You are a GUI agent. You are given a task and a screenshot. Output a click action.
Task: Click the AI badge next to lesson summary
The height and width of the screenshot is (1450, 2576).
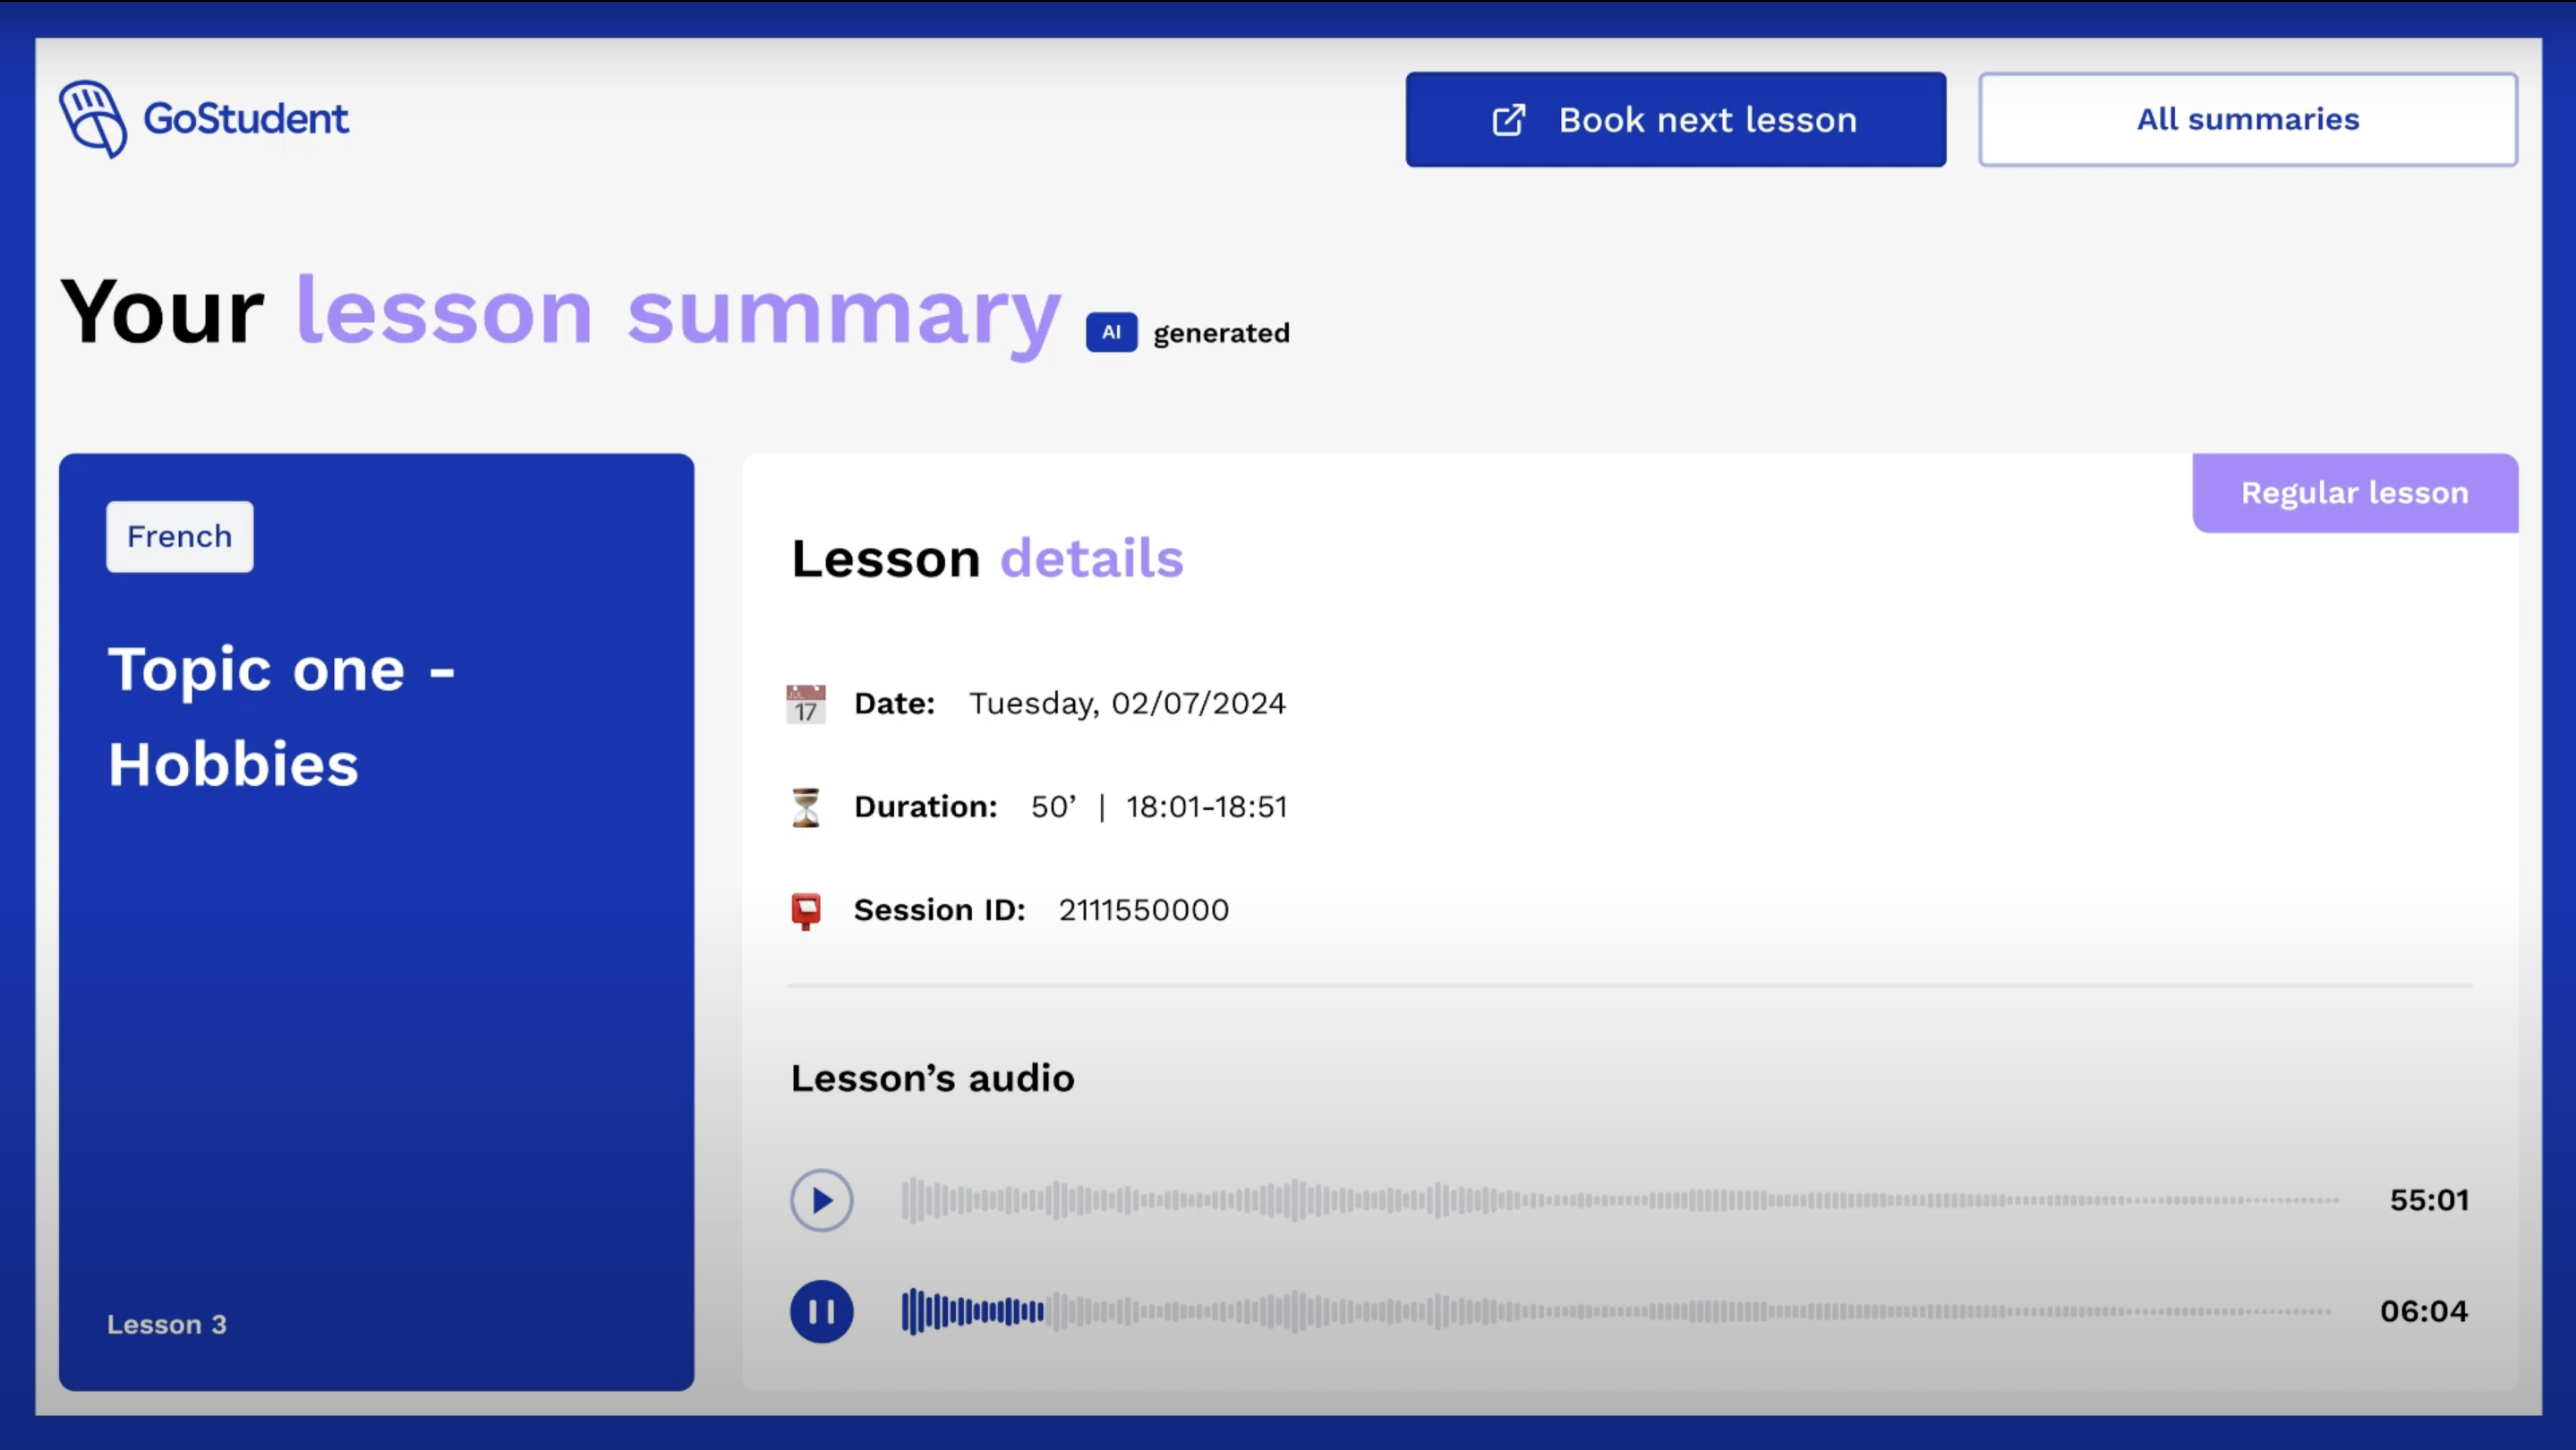pos(1111,333)
